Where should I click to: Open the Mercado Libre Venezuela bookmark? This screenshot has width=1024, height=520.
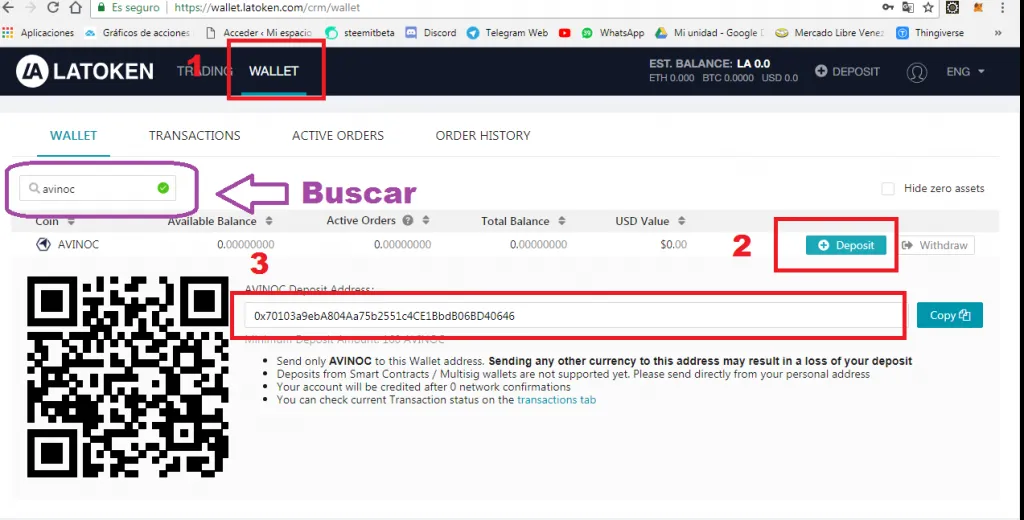tap(829, 33)
